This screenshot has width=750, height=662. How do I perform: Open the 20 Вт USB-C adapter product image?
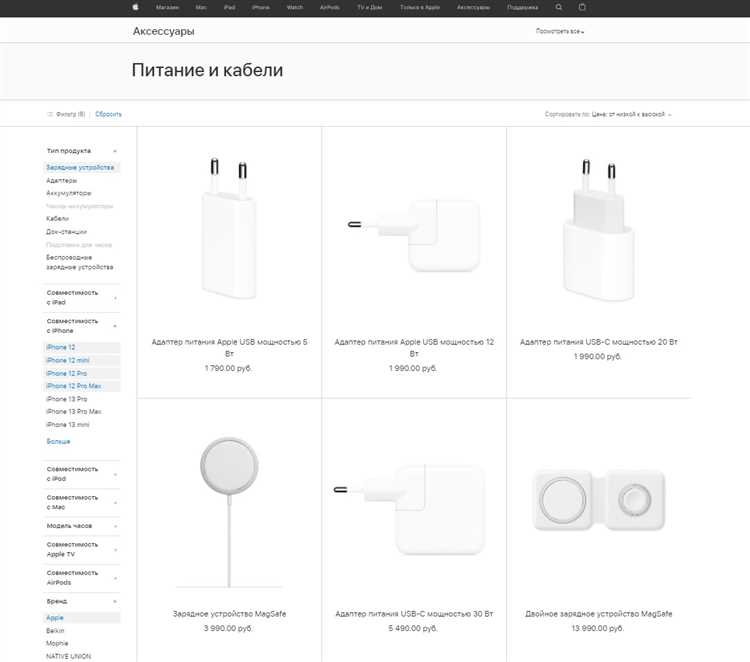coord(599,230)
